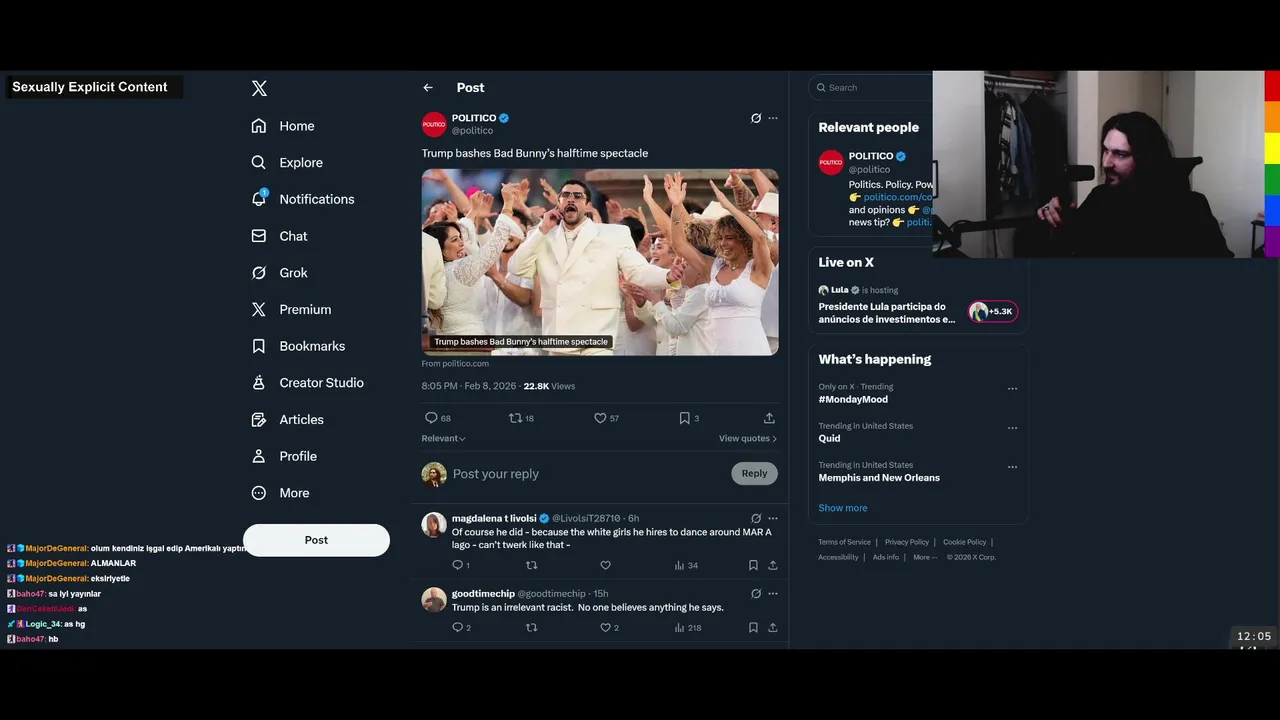The image size is (1280, 720).
Task: Bookmark goodtimechip's comment
Action: 753,628
